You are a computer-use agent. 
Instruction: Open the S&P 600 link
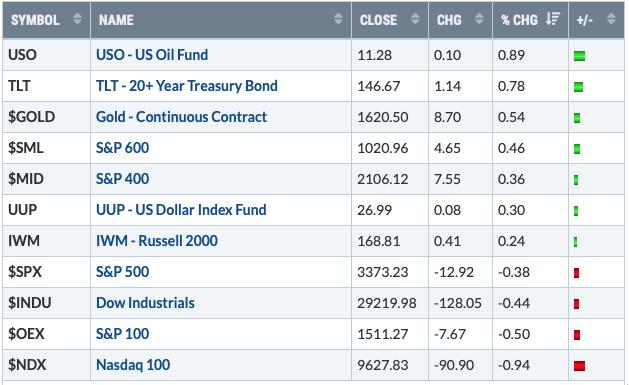[x=122, y=148]
